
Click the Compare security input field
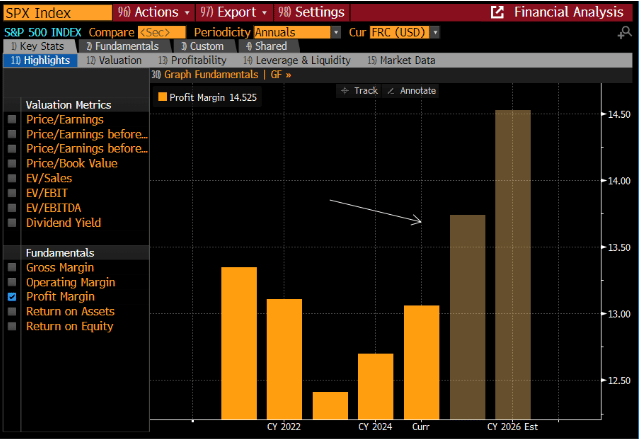tap(162, 32)
